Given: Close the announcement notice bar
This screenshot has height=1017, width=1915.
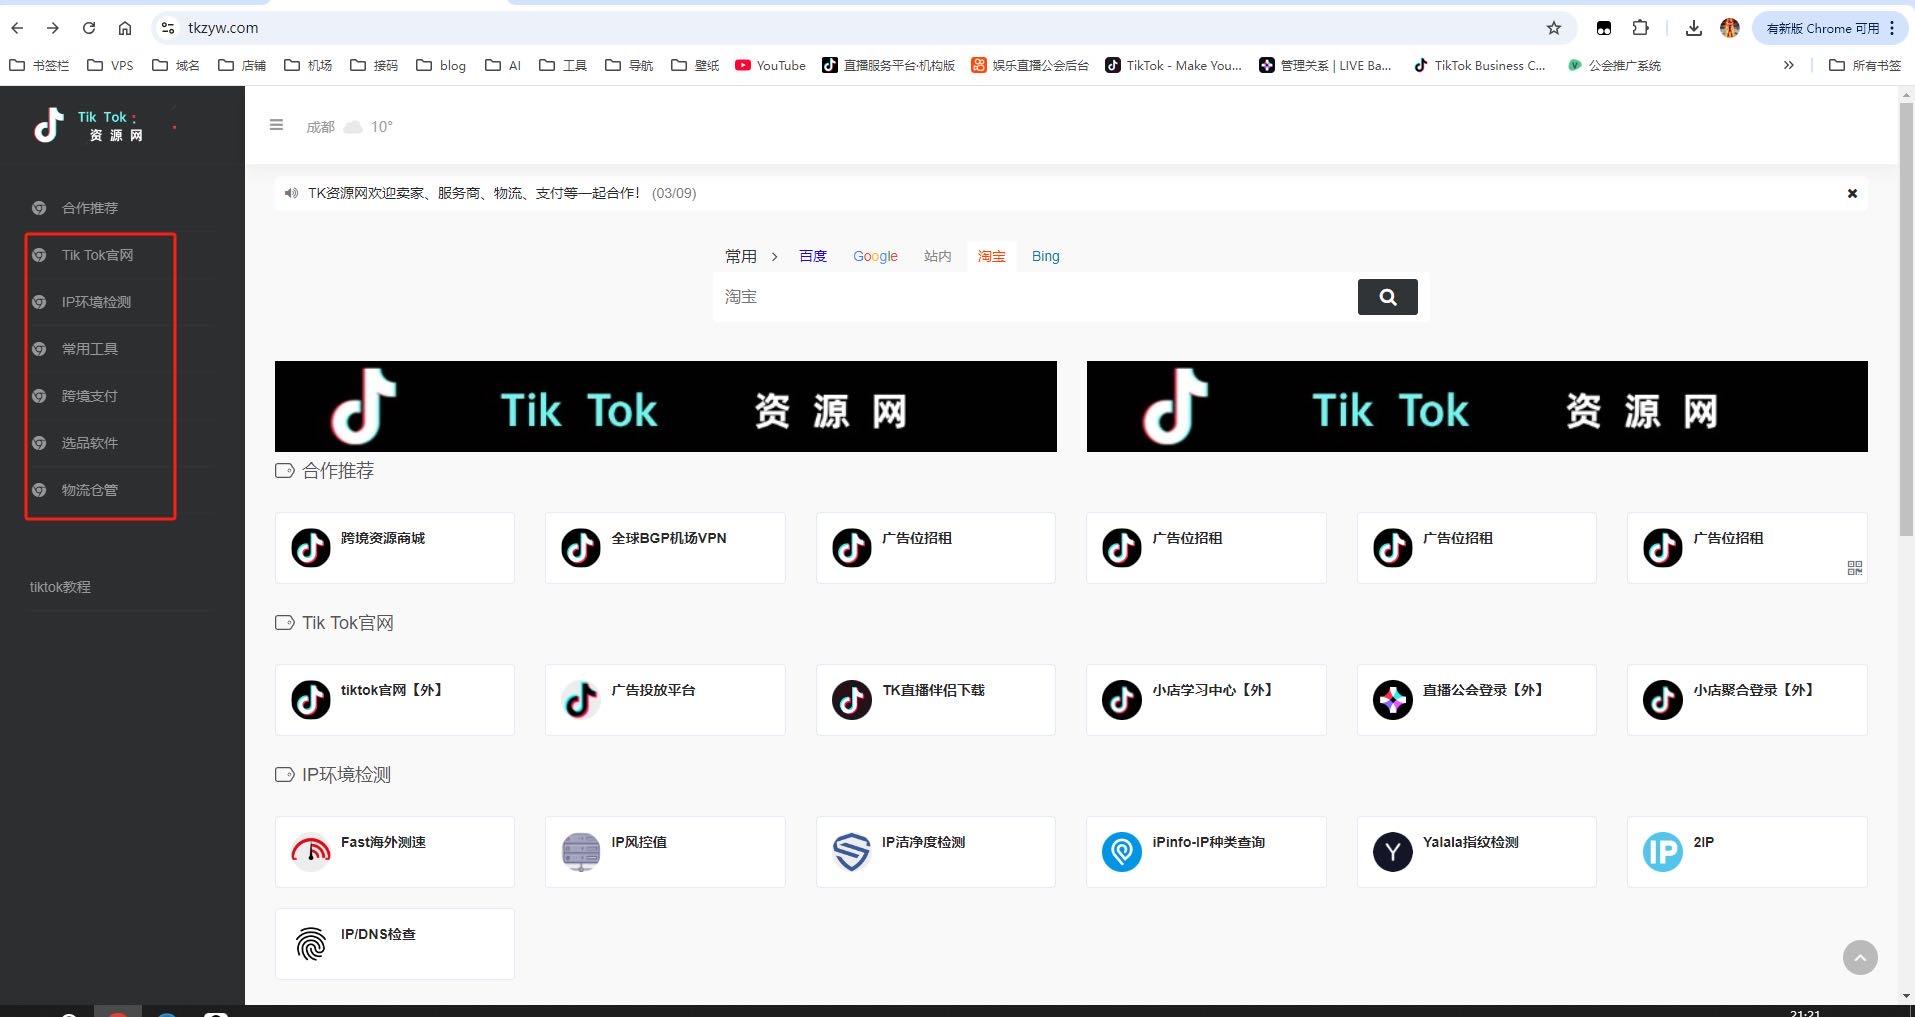Looking at the screenshot, I should 1852,193.
